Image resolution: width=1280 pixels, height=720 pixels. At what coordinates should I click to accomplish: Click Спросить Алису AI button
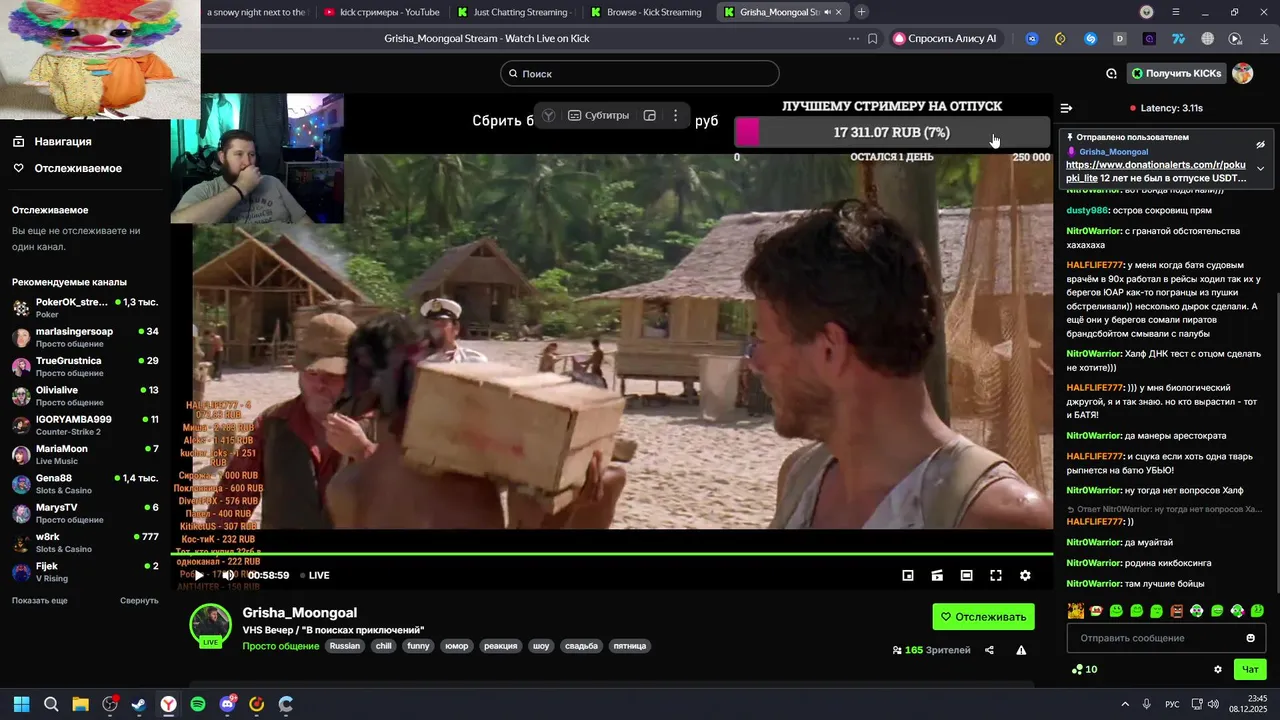(945, 39)
